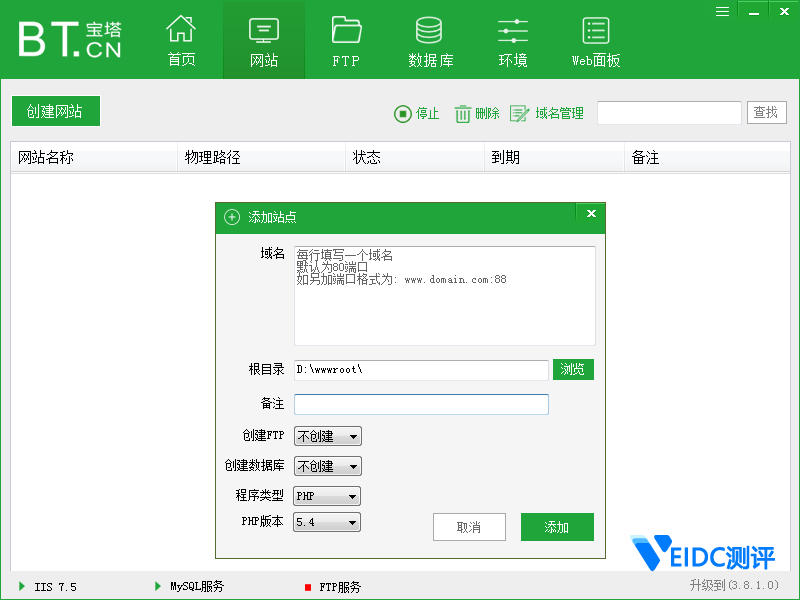The height and width of the screenshot is (600, 800).
Task: Open the 程序类型 PHP dropdown
Action: [x=327, y=496]
